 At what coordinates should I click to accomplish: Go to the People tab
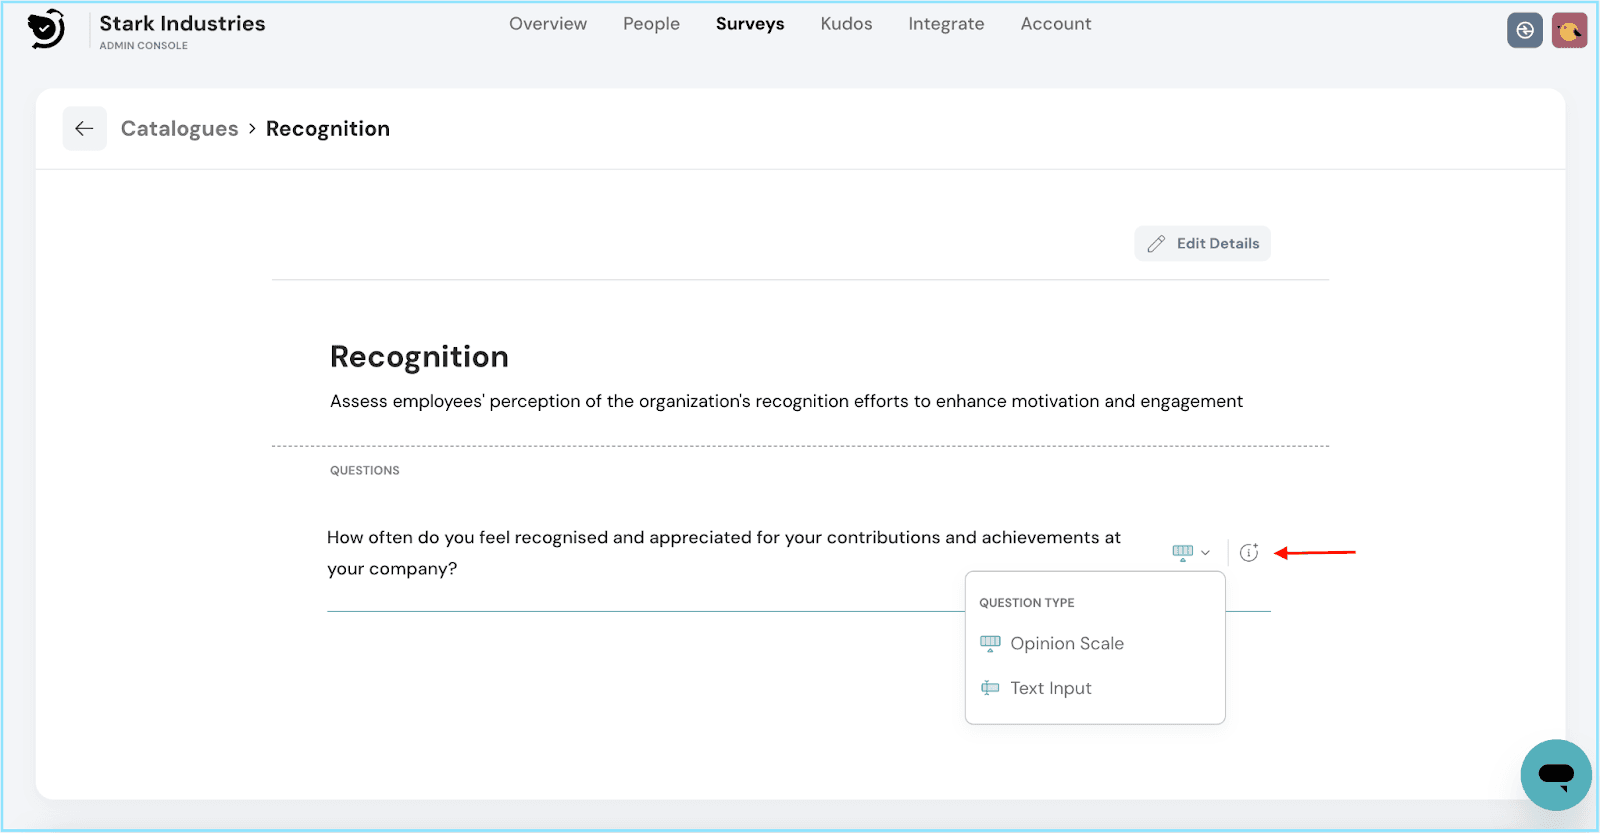651,24
